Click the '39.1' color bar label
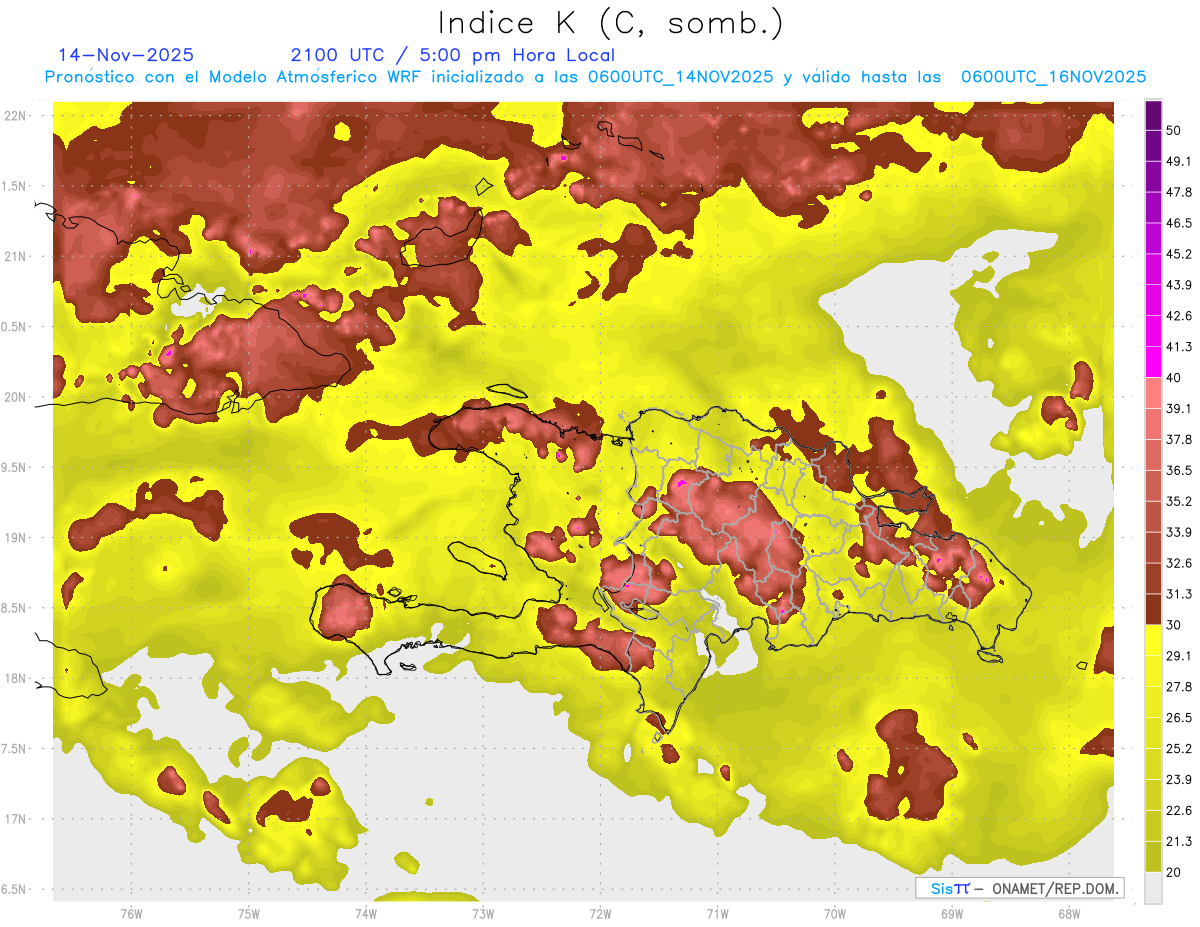1200x927 pixels. click(1179, 409)
